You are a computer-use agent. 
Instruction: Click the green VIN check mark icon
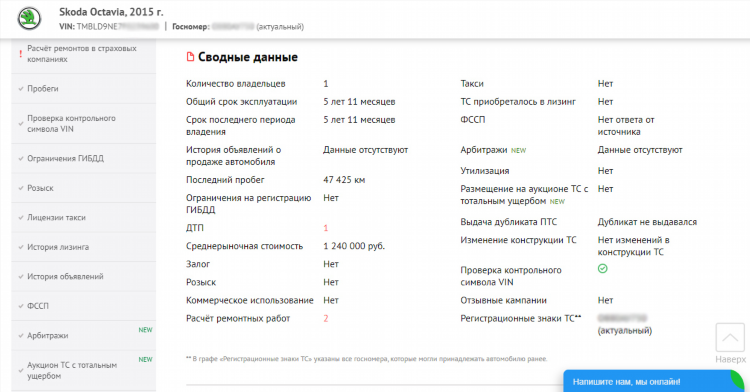point(603,269)
